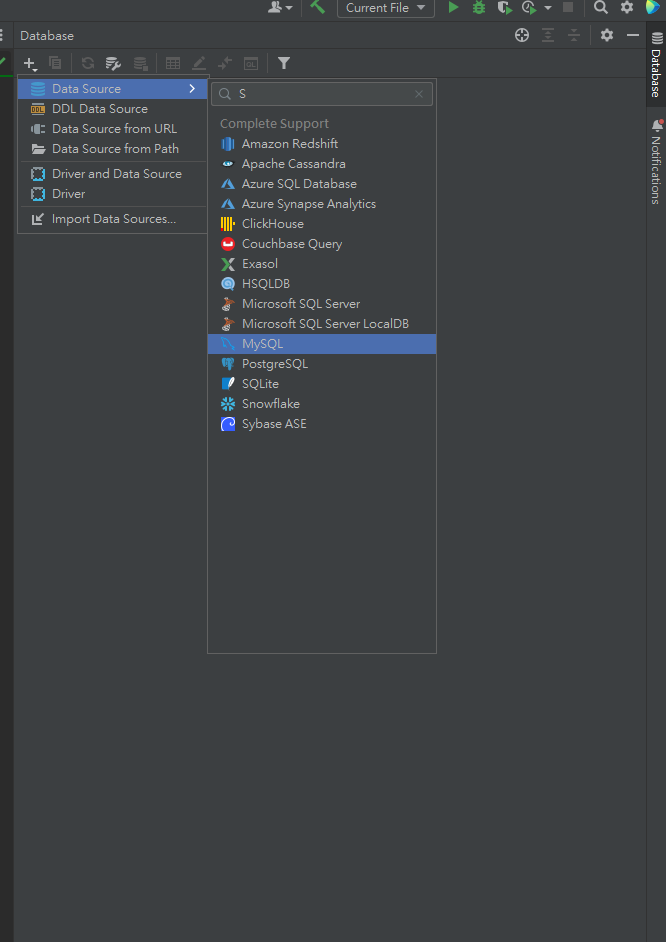The image size is (666, 942).
Task: Click the Collapse All icon
Action: coord(574,35)
